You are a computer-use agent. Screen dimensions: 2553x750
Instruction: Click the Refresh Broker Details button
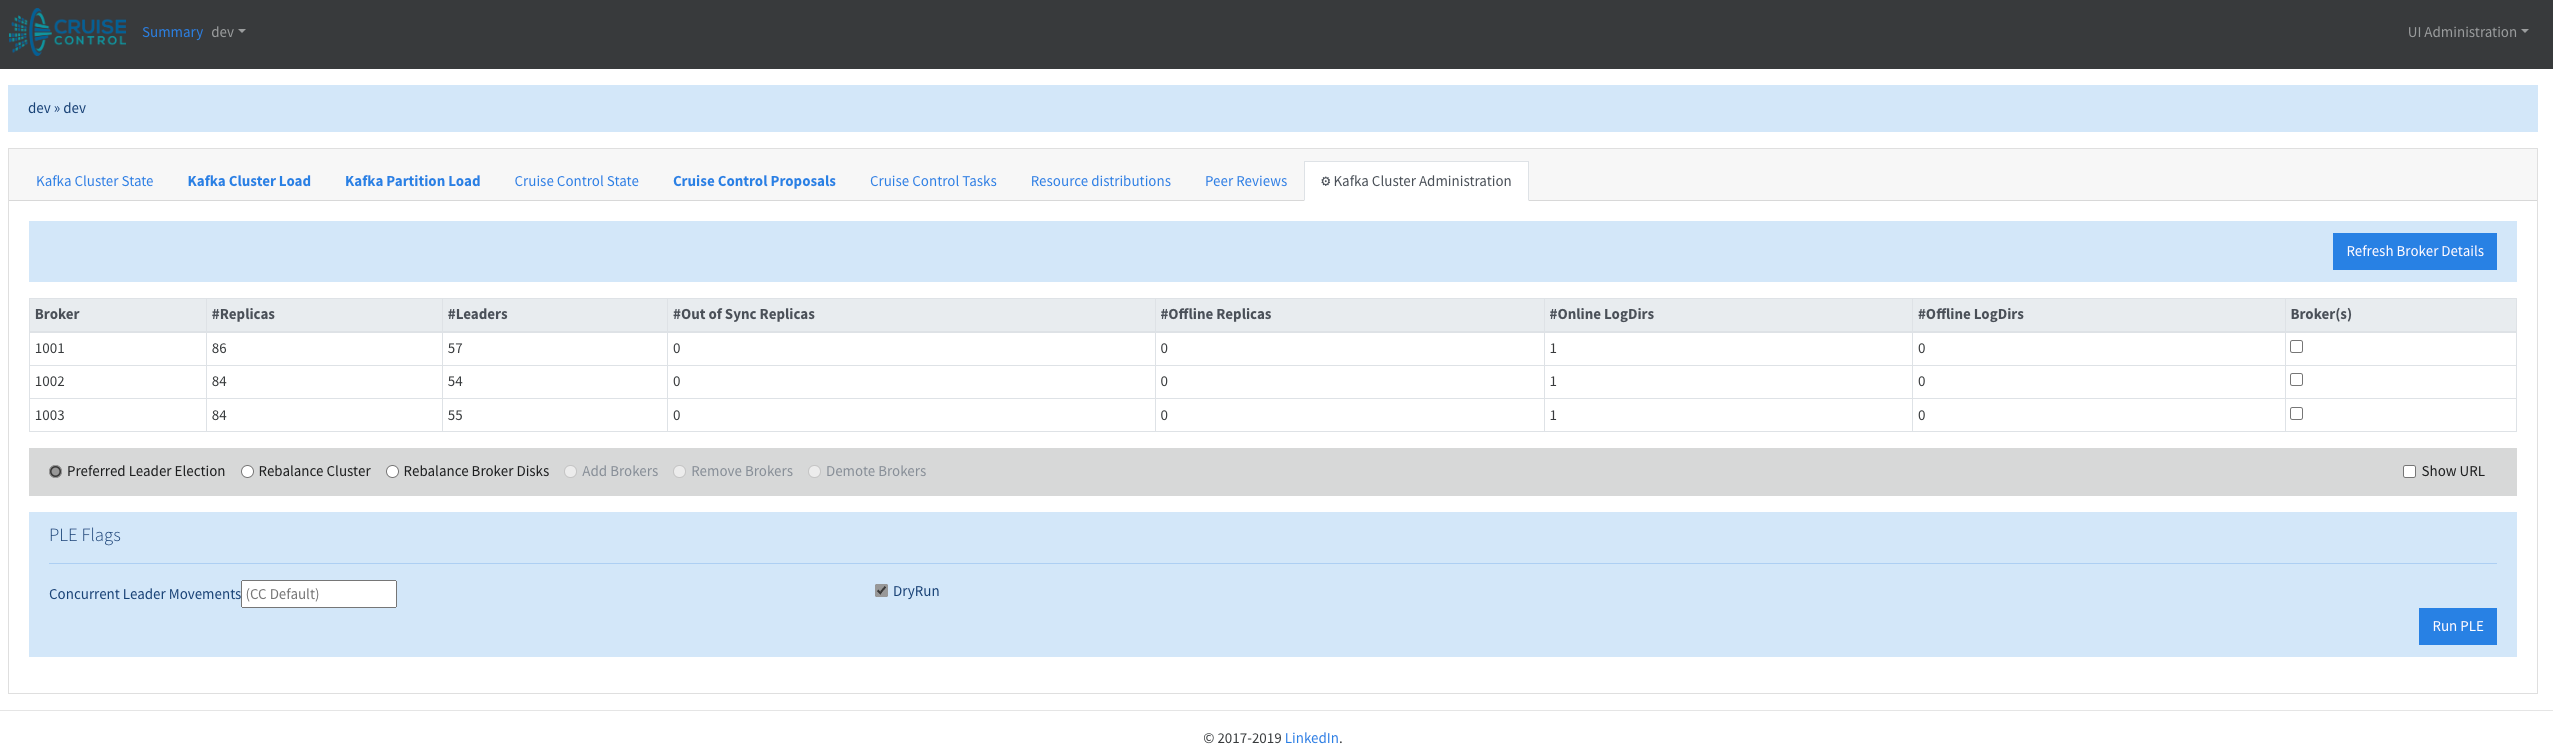click(x=2414, y=251)
